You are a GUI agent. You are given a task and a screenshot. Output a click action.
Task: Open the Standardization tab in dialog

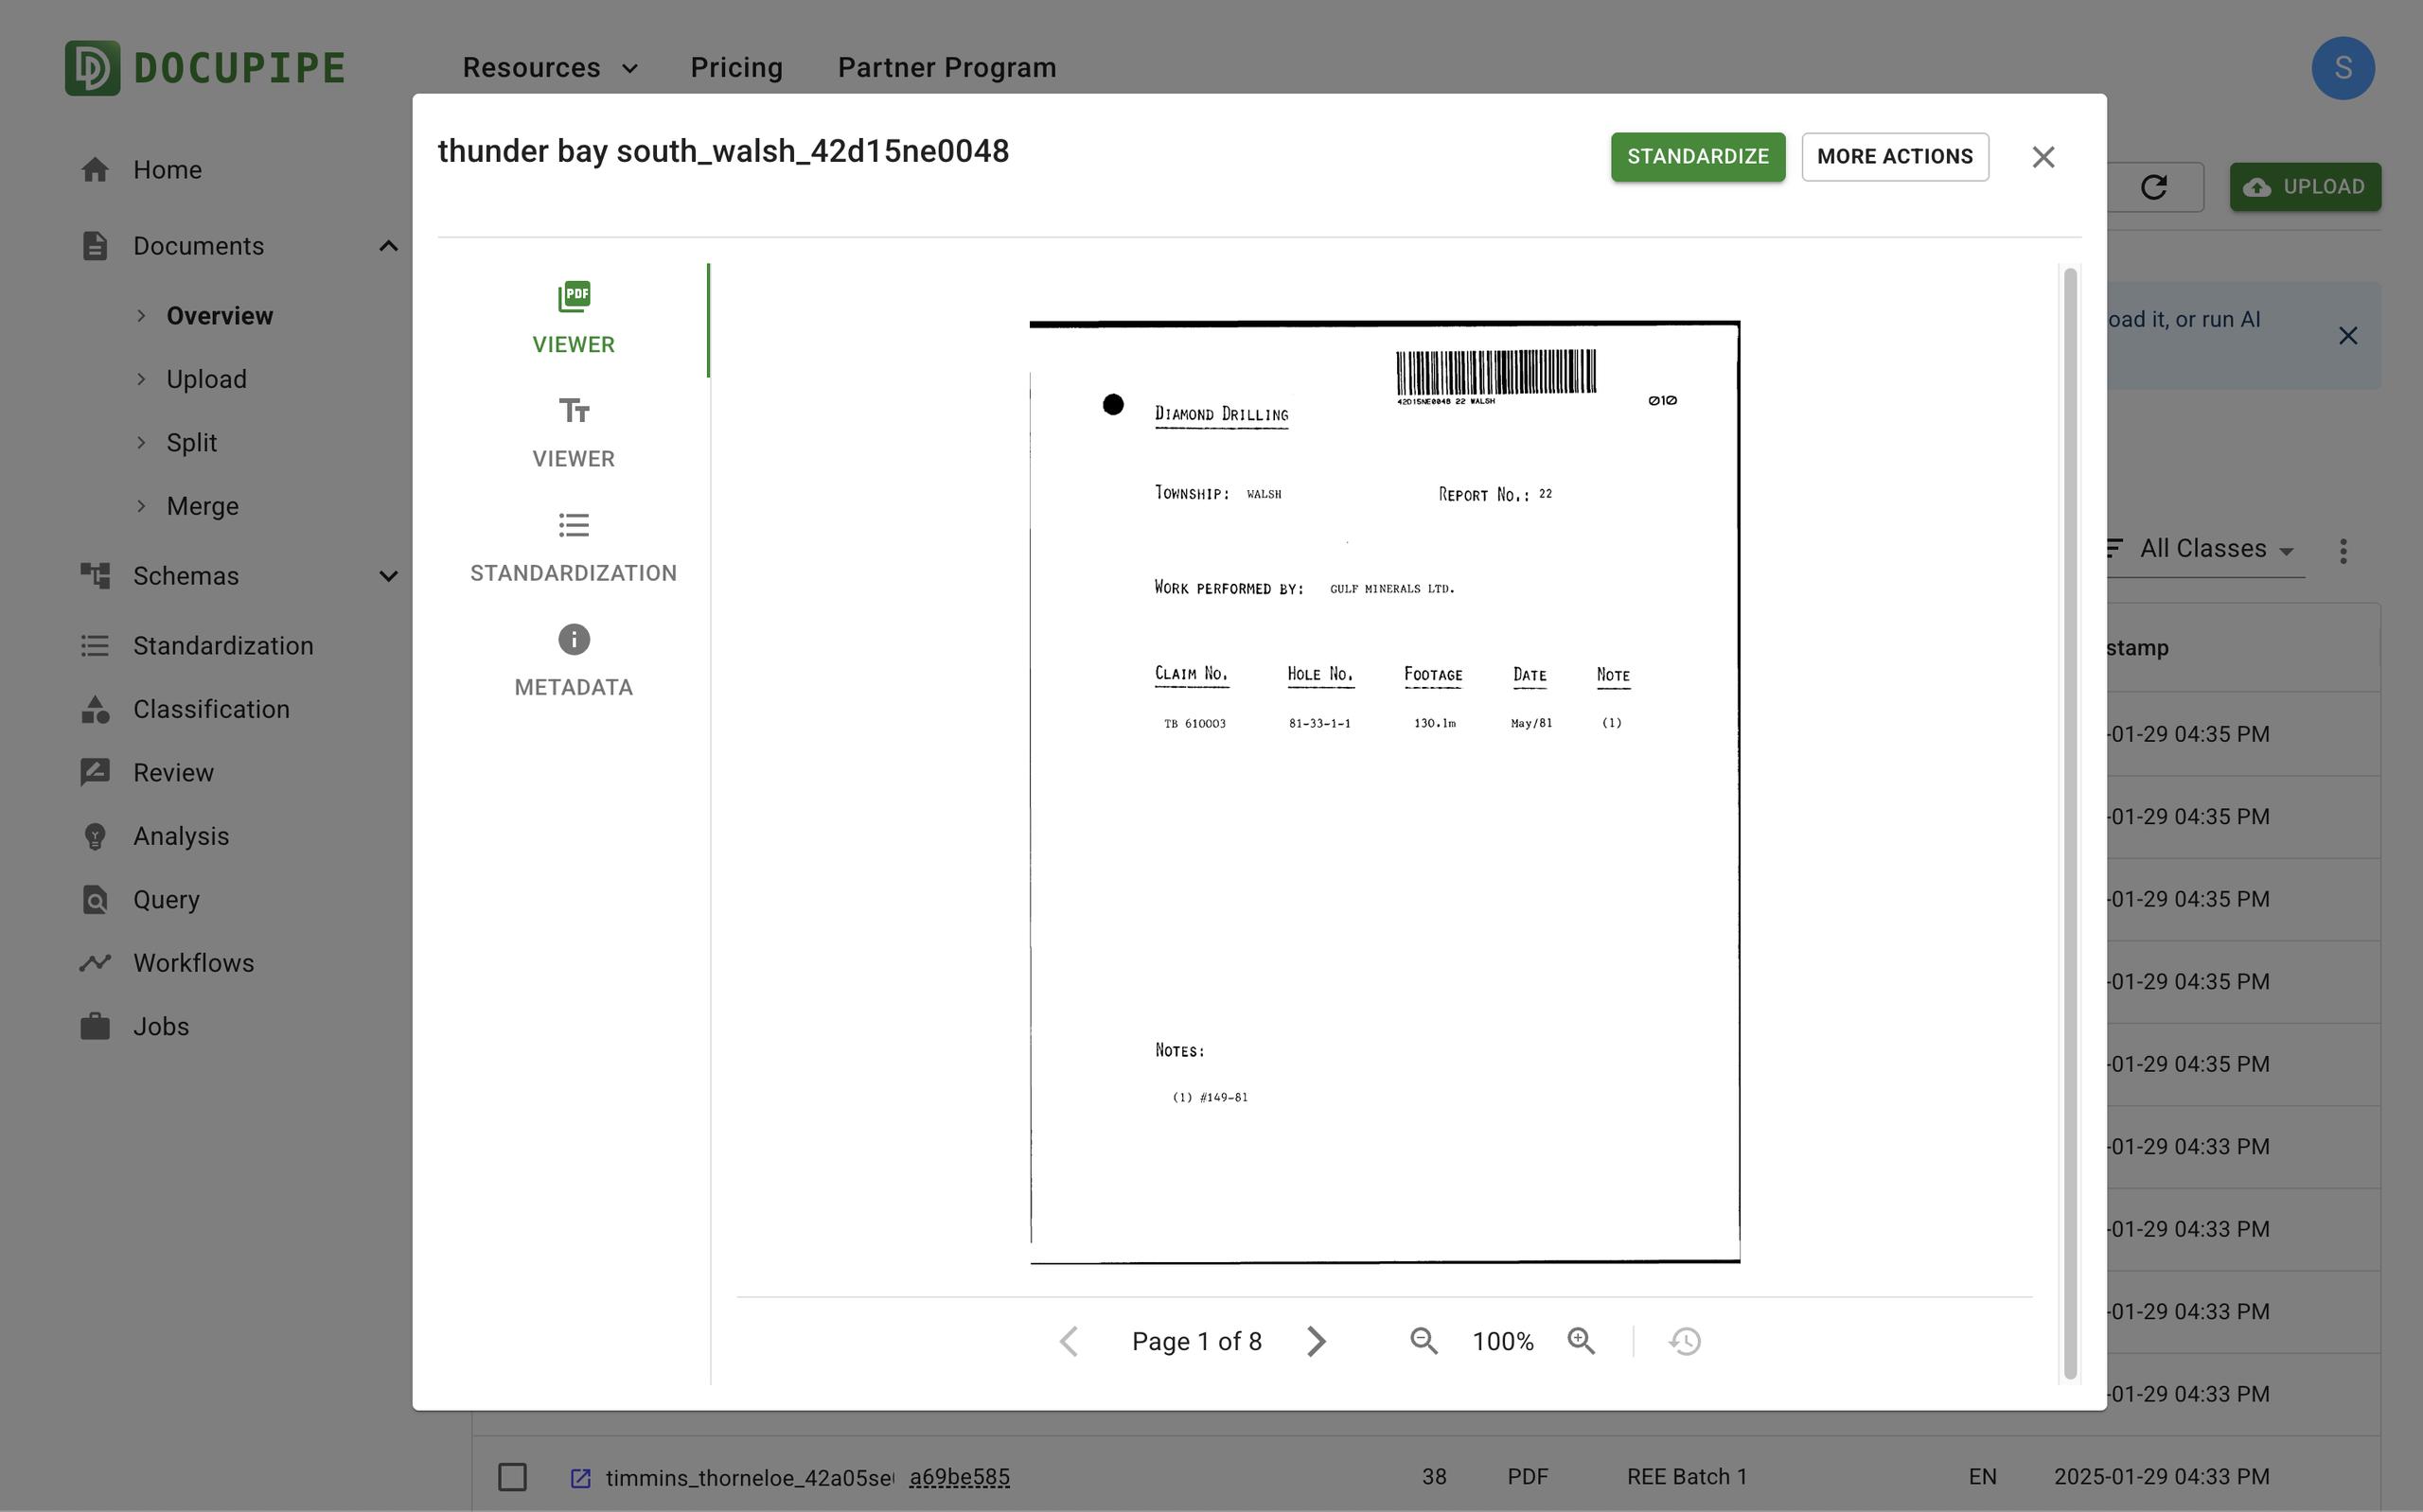573,546
